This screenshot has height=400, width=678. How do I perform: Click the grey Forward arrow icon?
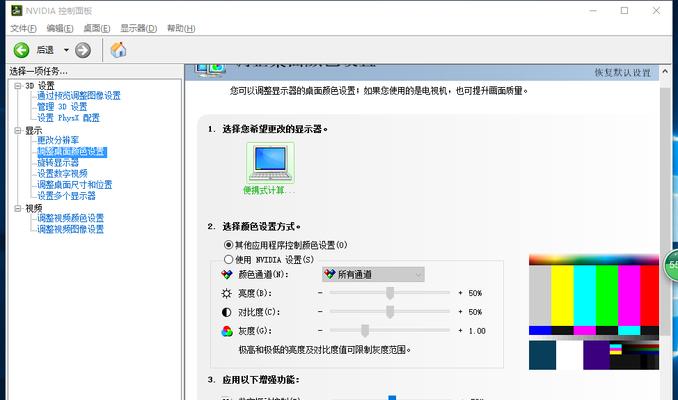(83, 50)
